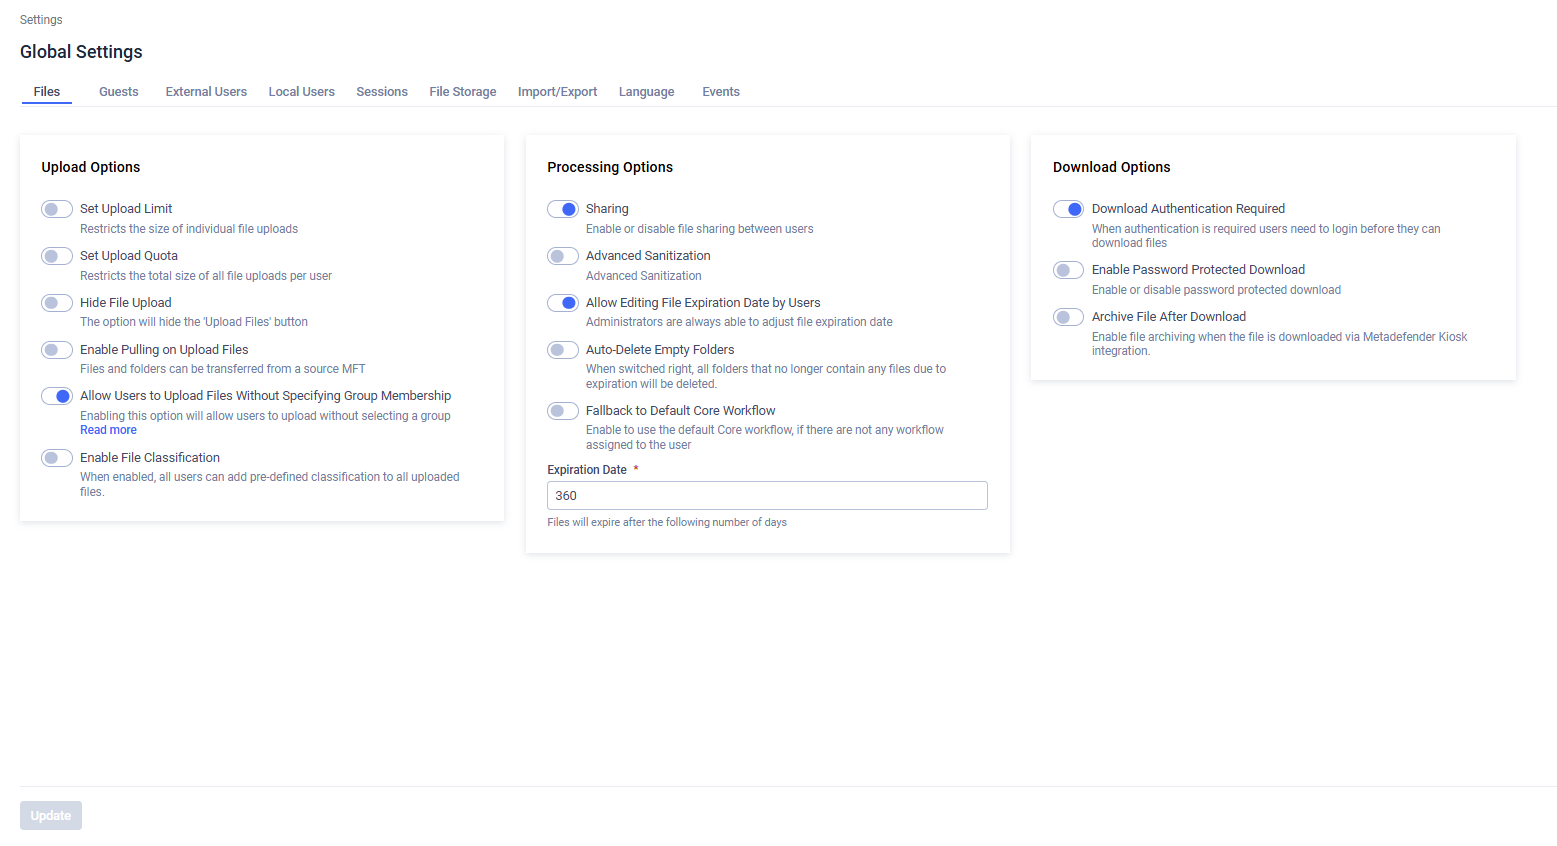Viewport: 1557px width, 846px height.
Task: Toggle Hide File Upload option
Action: coord(57,303)
